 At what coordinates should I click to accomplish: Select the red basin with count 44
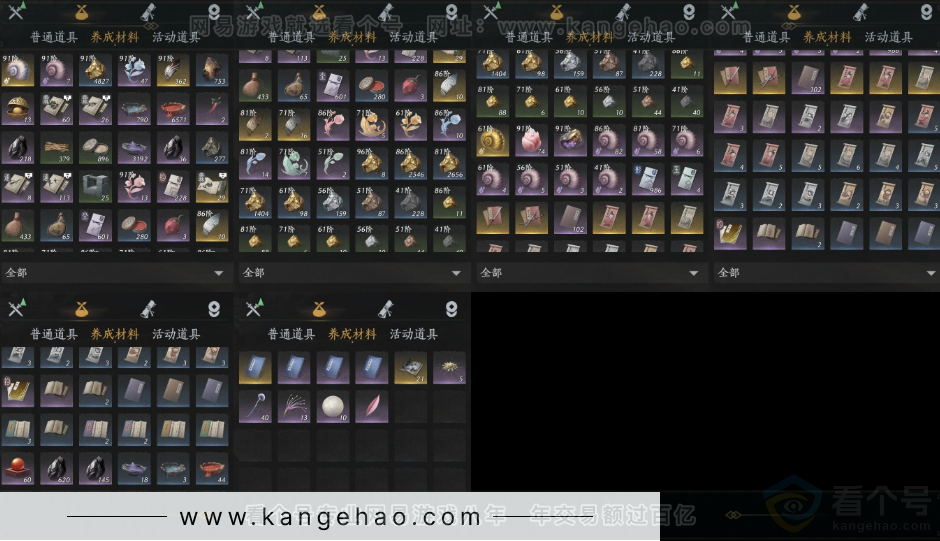212,468
